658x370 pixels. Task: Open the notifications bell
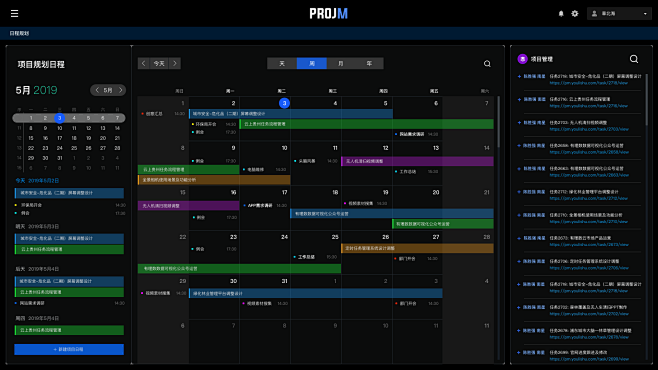(561, 13)
